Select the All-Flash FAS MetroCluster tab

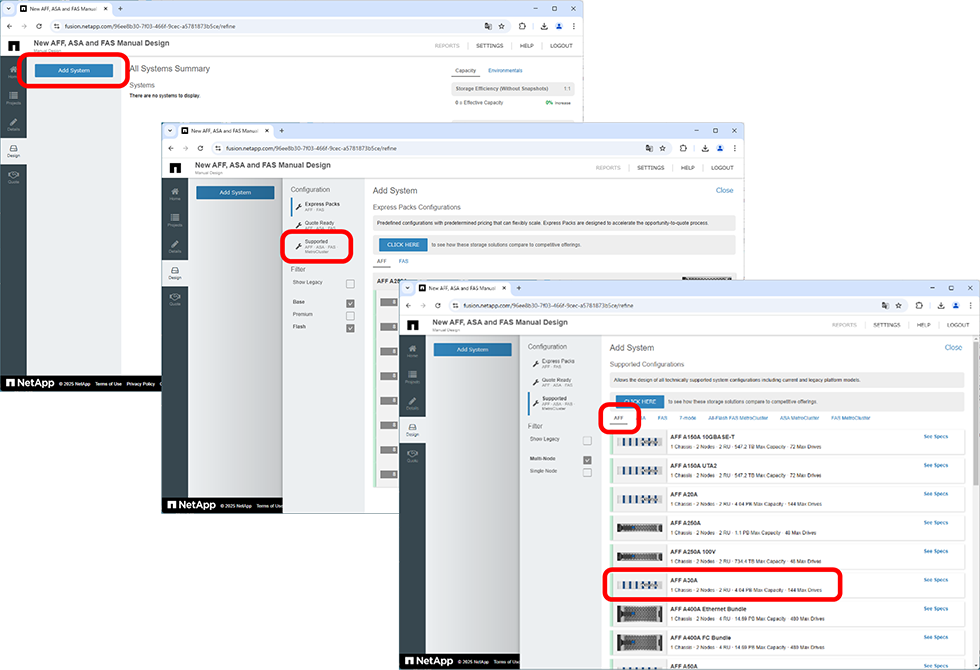coord(738,418)
